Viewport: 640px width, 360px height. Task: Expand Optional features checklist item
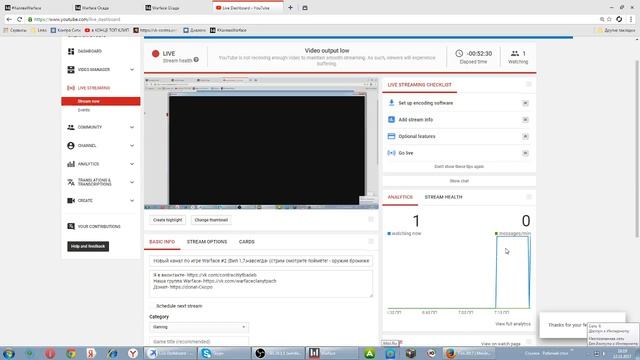(x=525, y=136)
